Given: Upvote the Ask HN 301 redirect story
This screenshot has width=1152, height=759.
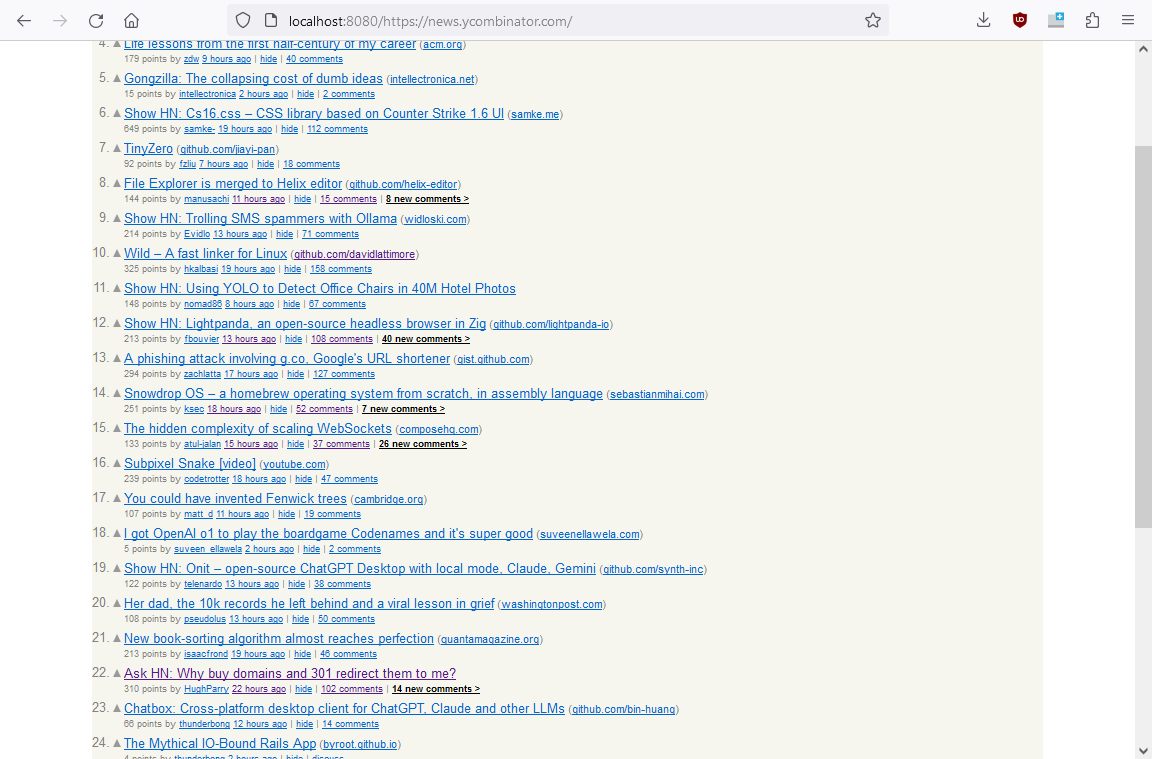Looking at the screenshot, I should (116, 673).
